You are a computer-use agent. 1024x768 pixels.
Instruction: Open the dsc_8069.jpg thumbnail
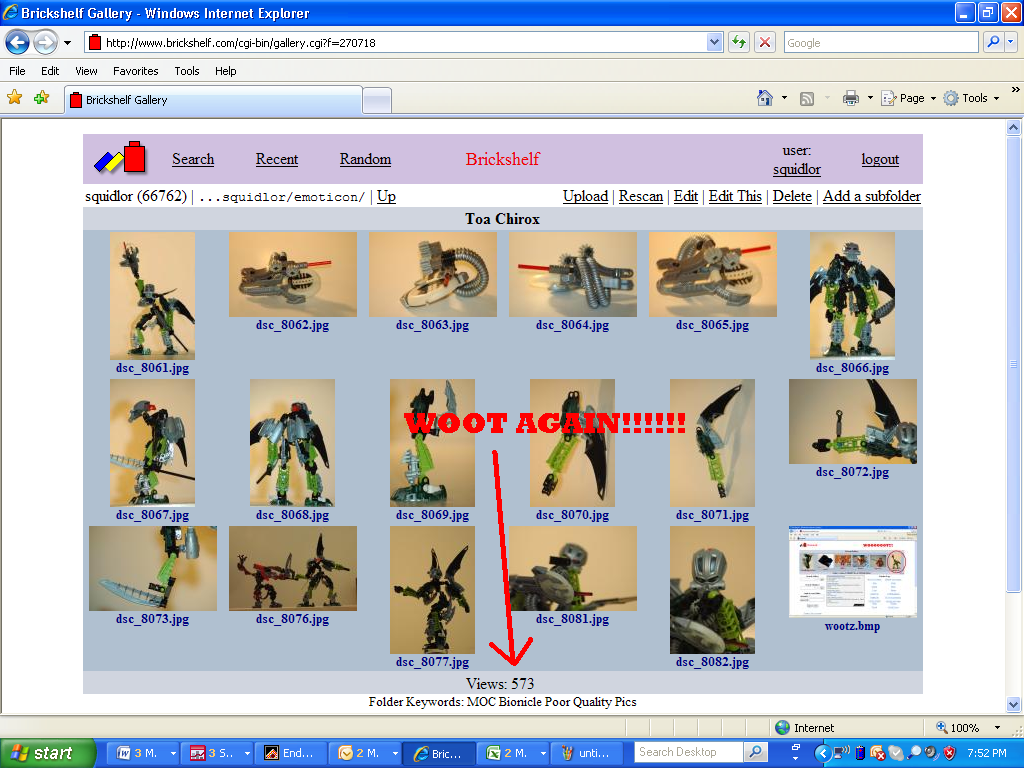point(432,443)
